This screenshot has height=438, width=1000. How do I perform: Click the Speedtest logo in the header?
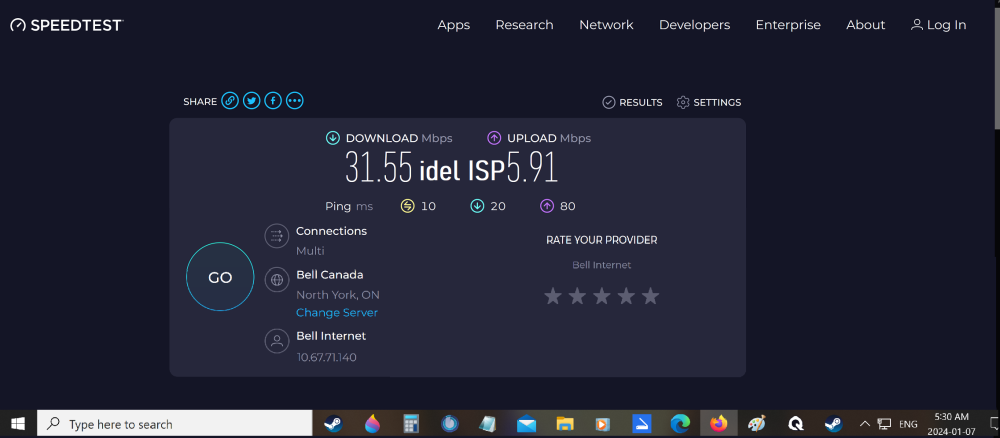pos(66,25)
